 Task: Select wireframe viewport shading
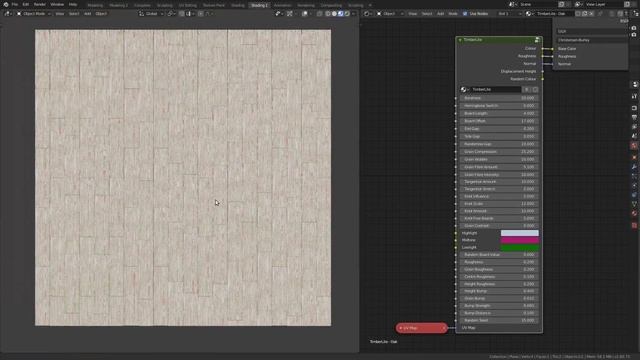coord(328,13)
